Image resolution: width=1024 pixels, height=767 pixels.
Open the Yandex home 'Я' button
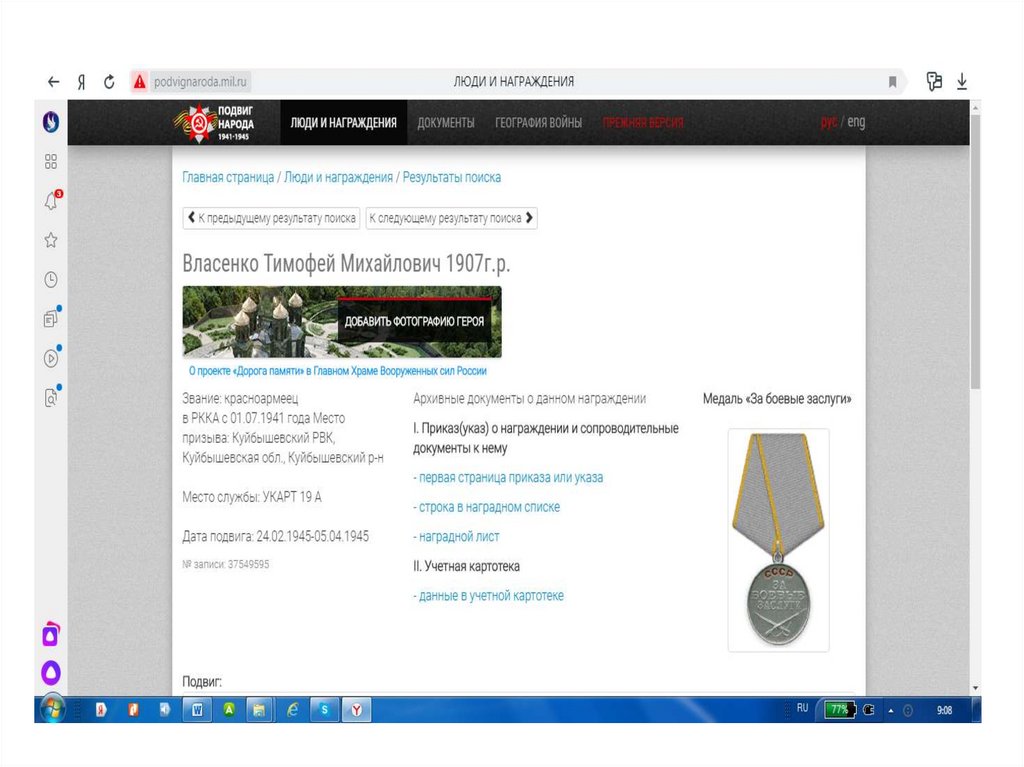click(81, 82)
